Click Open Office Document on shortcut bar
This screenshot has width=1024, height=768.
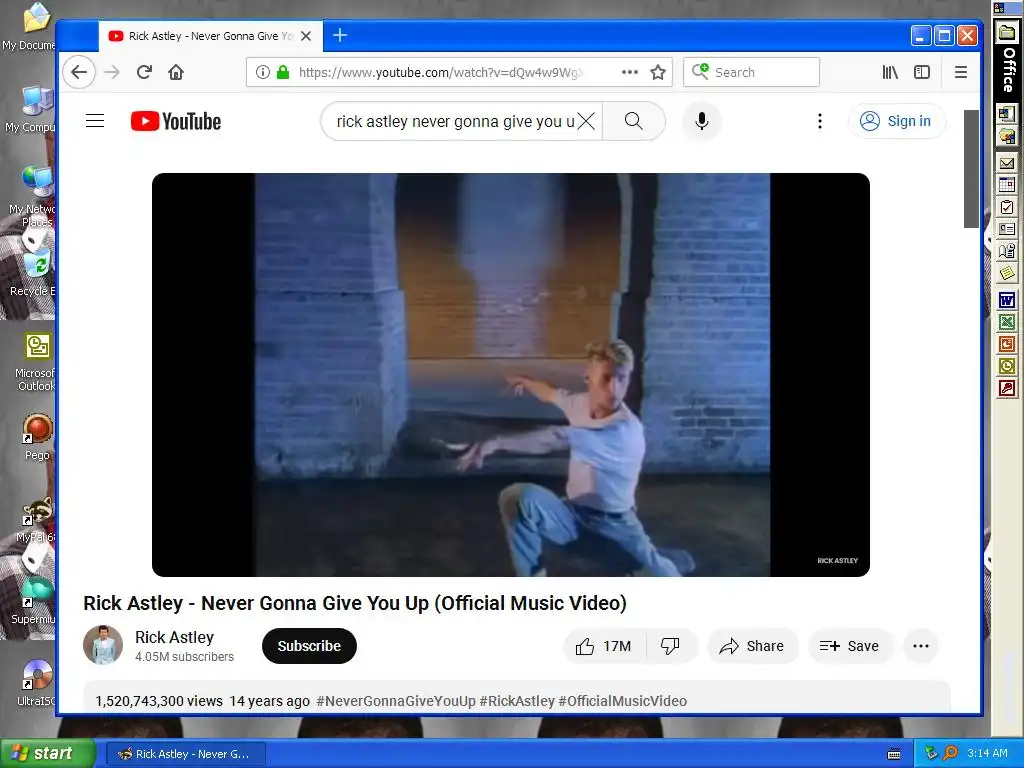[1006, 136]
